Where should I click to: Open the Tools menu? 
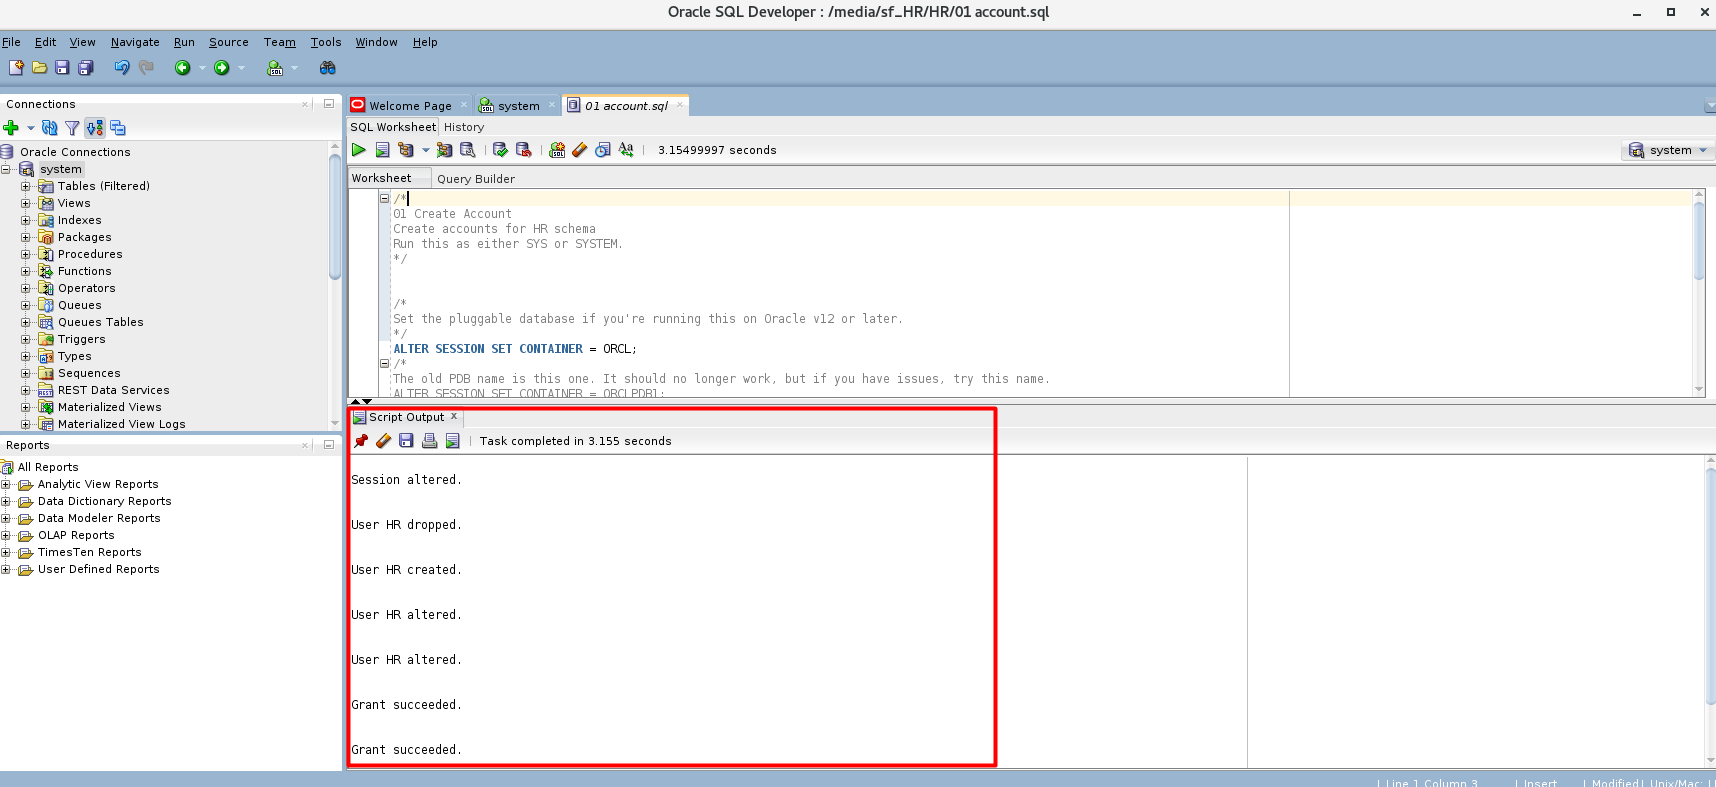click(x=325, y=42)
